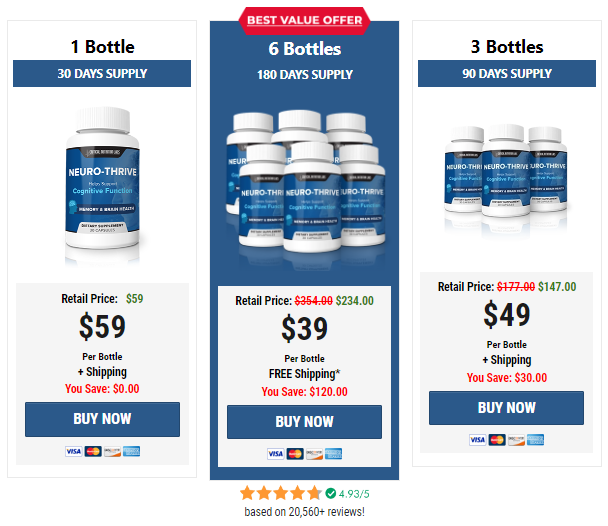Click the Mastercard icon under 3 Bottles
Viewport: 608px width, 526px height.
coord(497,440)
